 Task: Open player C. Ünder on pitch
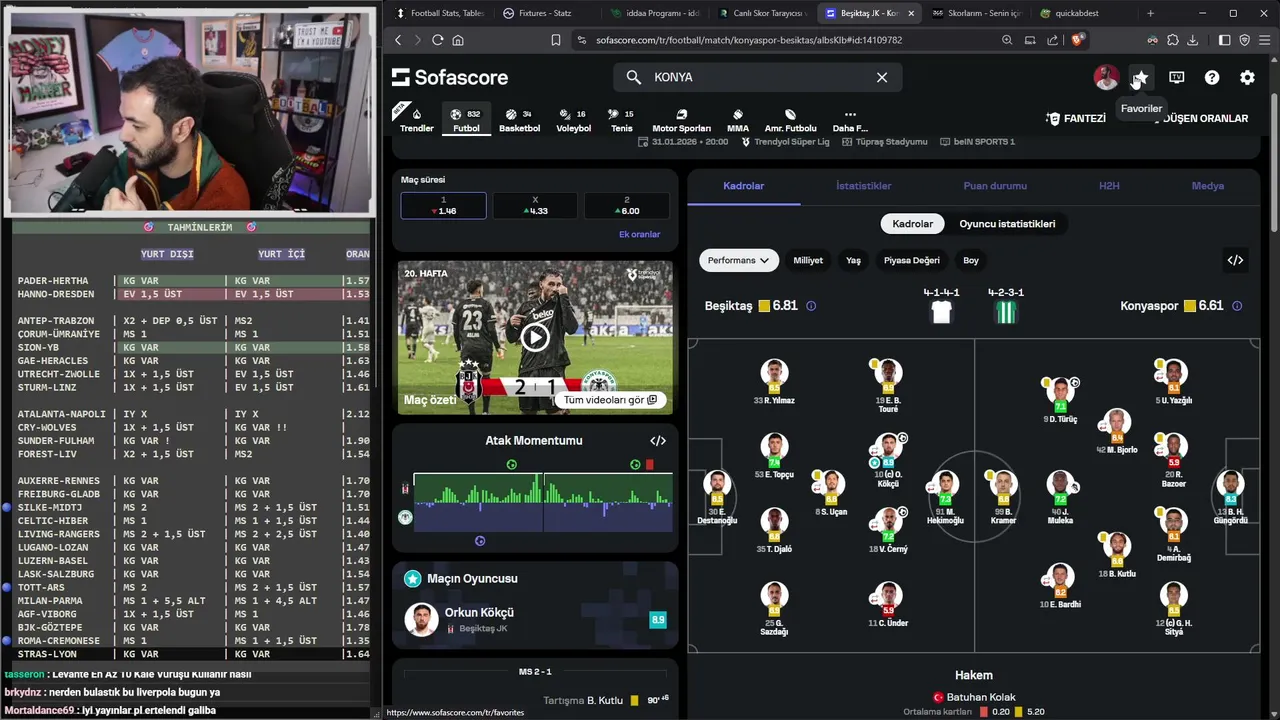coord(888,603)
